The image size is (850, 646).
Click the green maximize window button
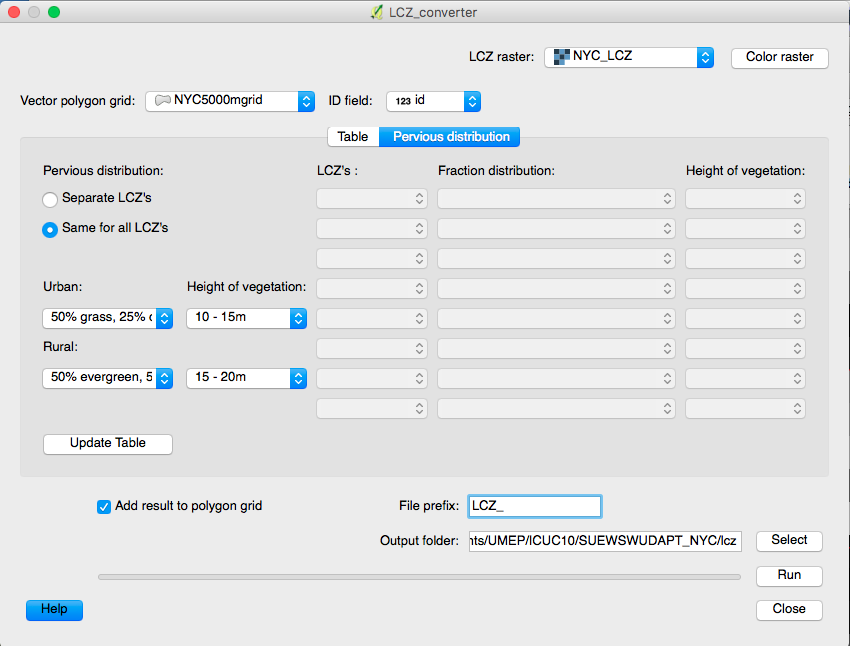click(54, 12)
